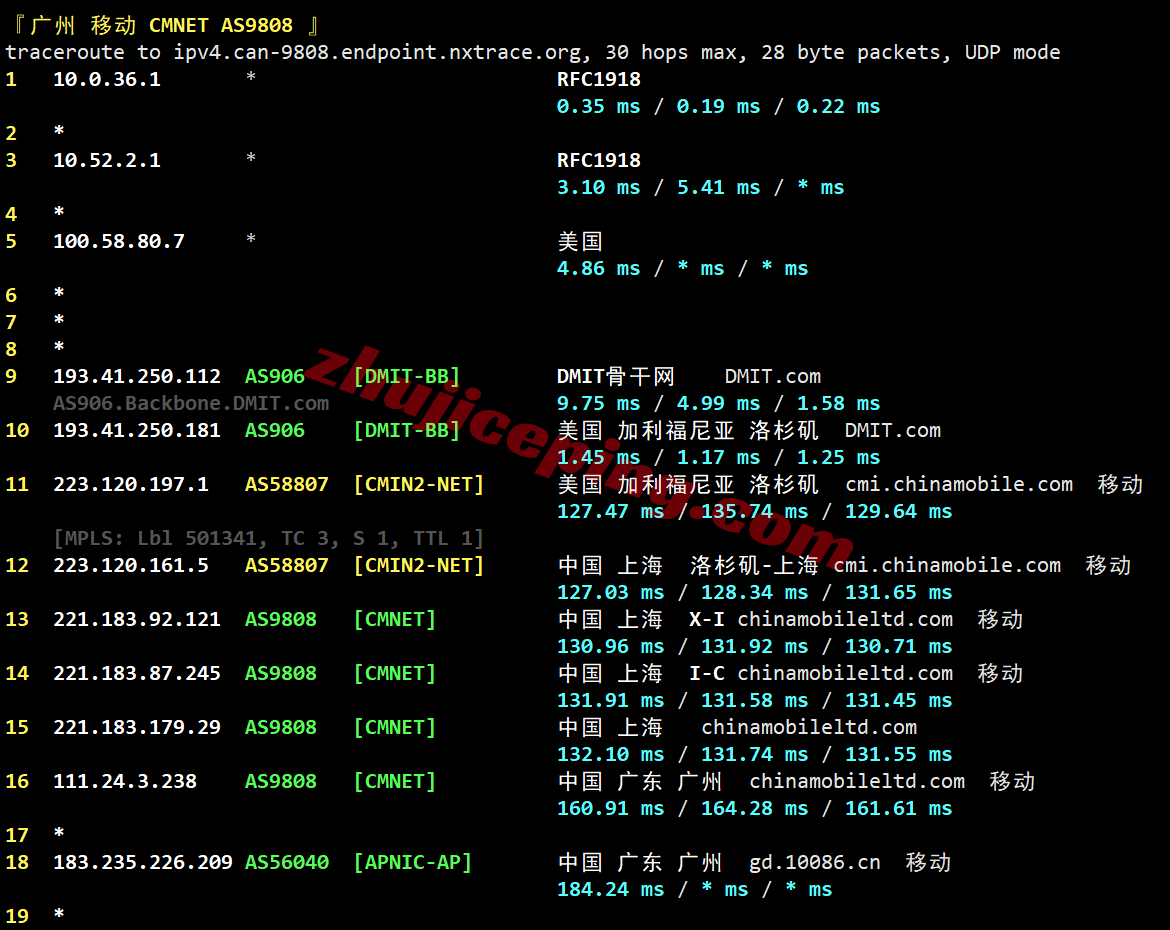
Task: Click IP address 223.120.161.5
Action: tap(131, 566)
